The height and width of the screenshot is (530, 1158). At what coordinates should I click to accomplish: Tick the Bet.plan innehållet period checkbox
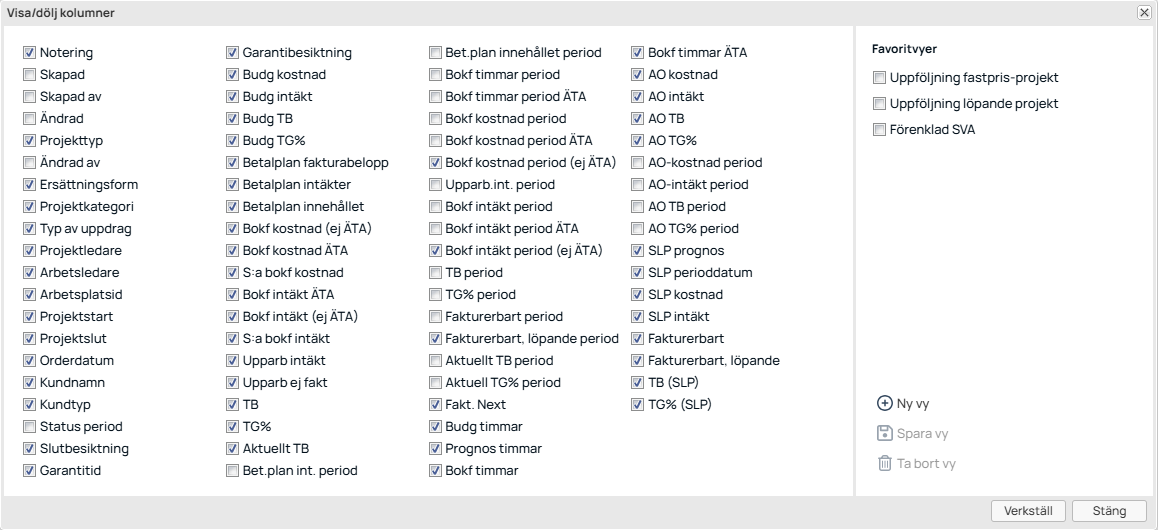click(x=436, y=53)
